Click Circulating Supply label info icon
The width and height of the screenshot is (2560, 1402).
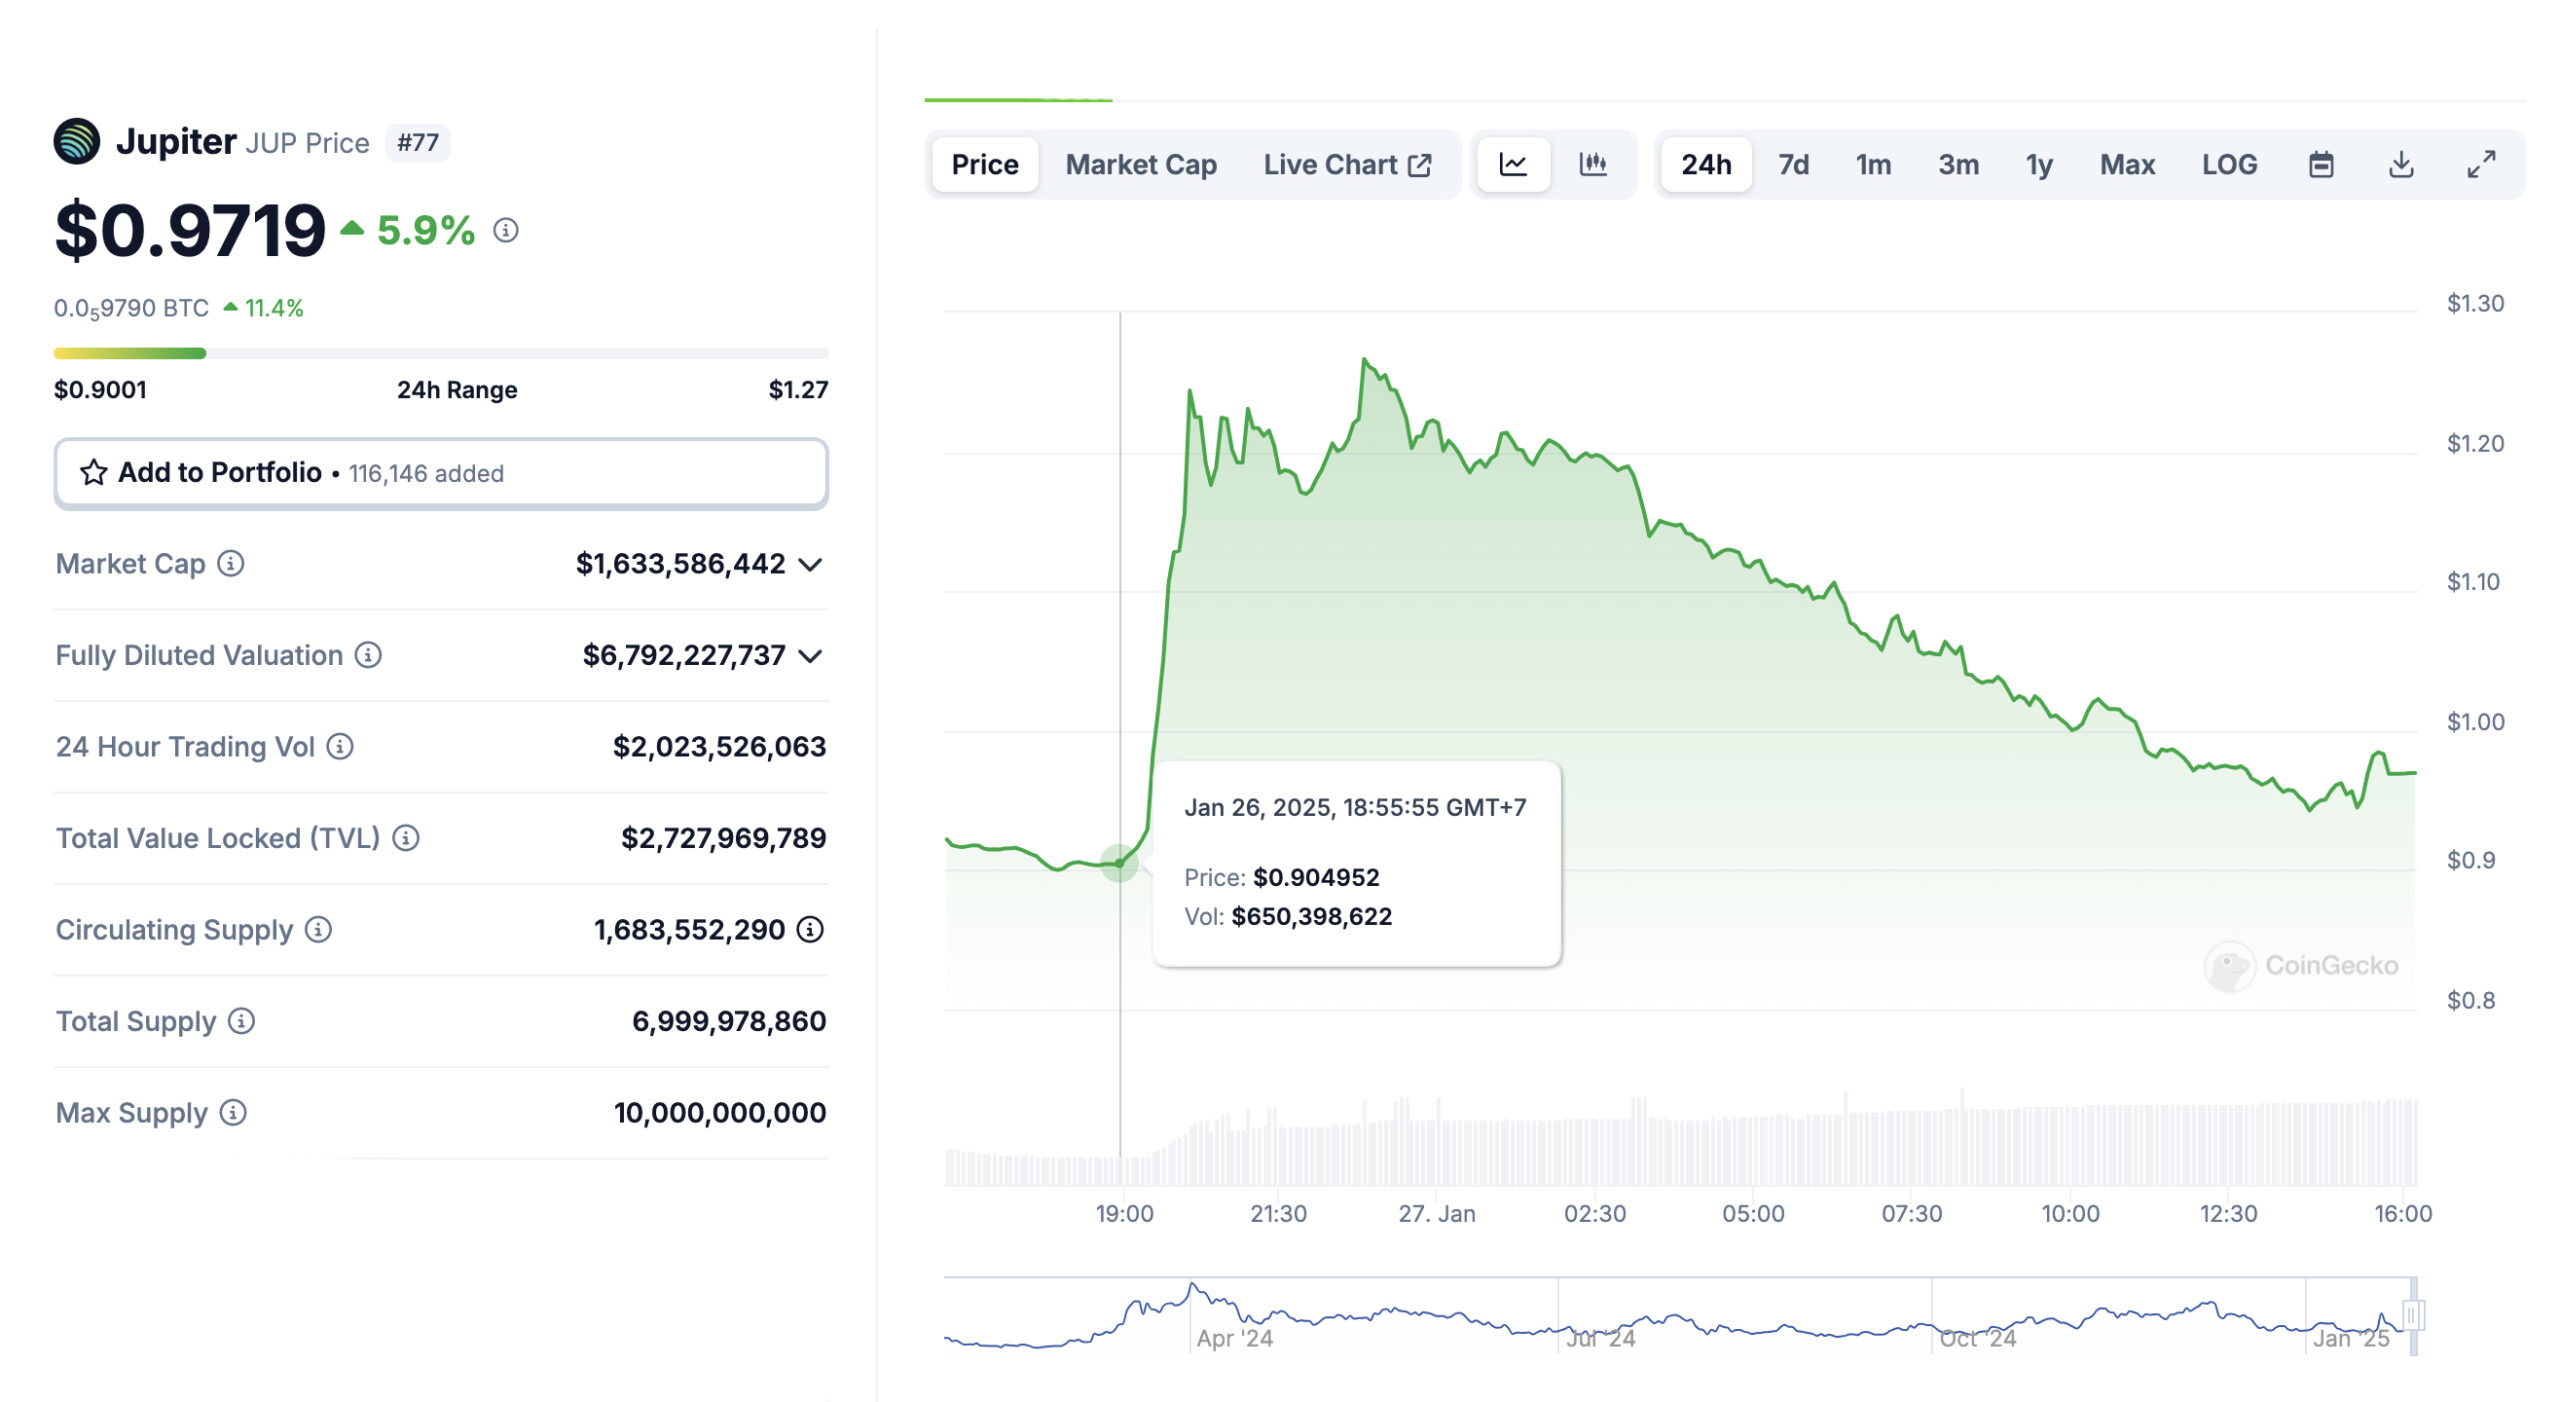tap(319, 930)
